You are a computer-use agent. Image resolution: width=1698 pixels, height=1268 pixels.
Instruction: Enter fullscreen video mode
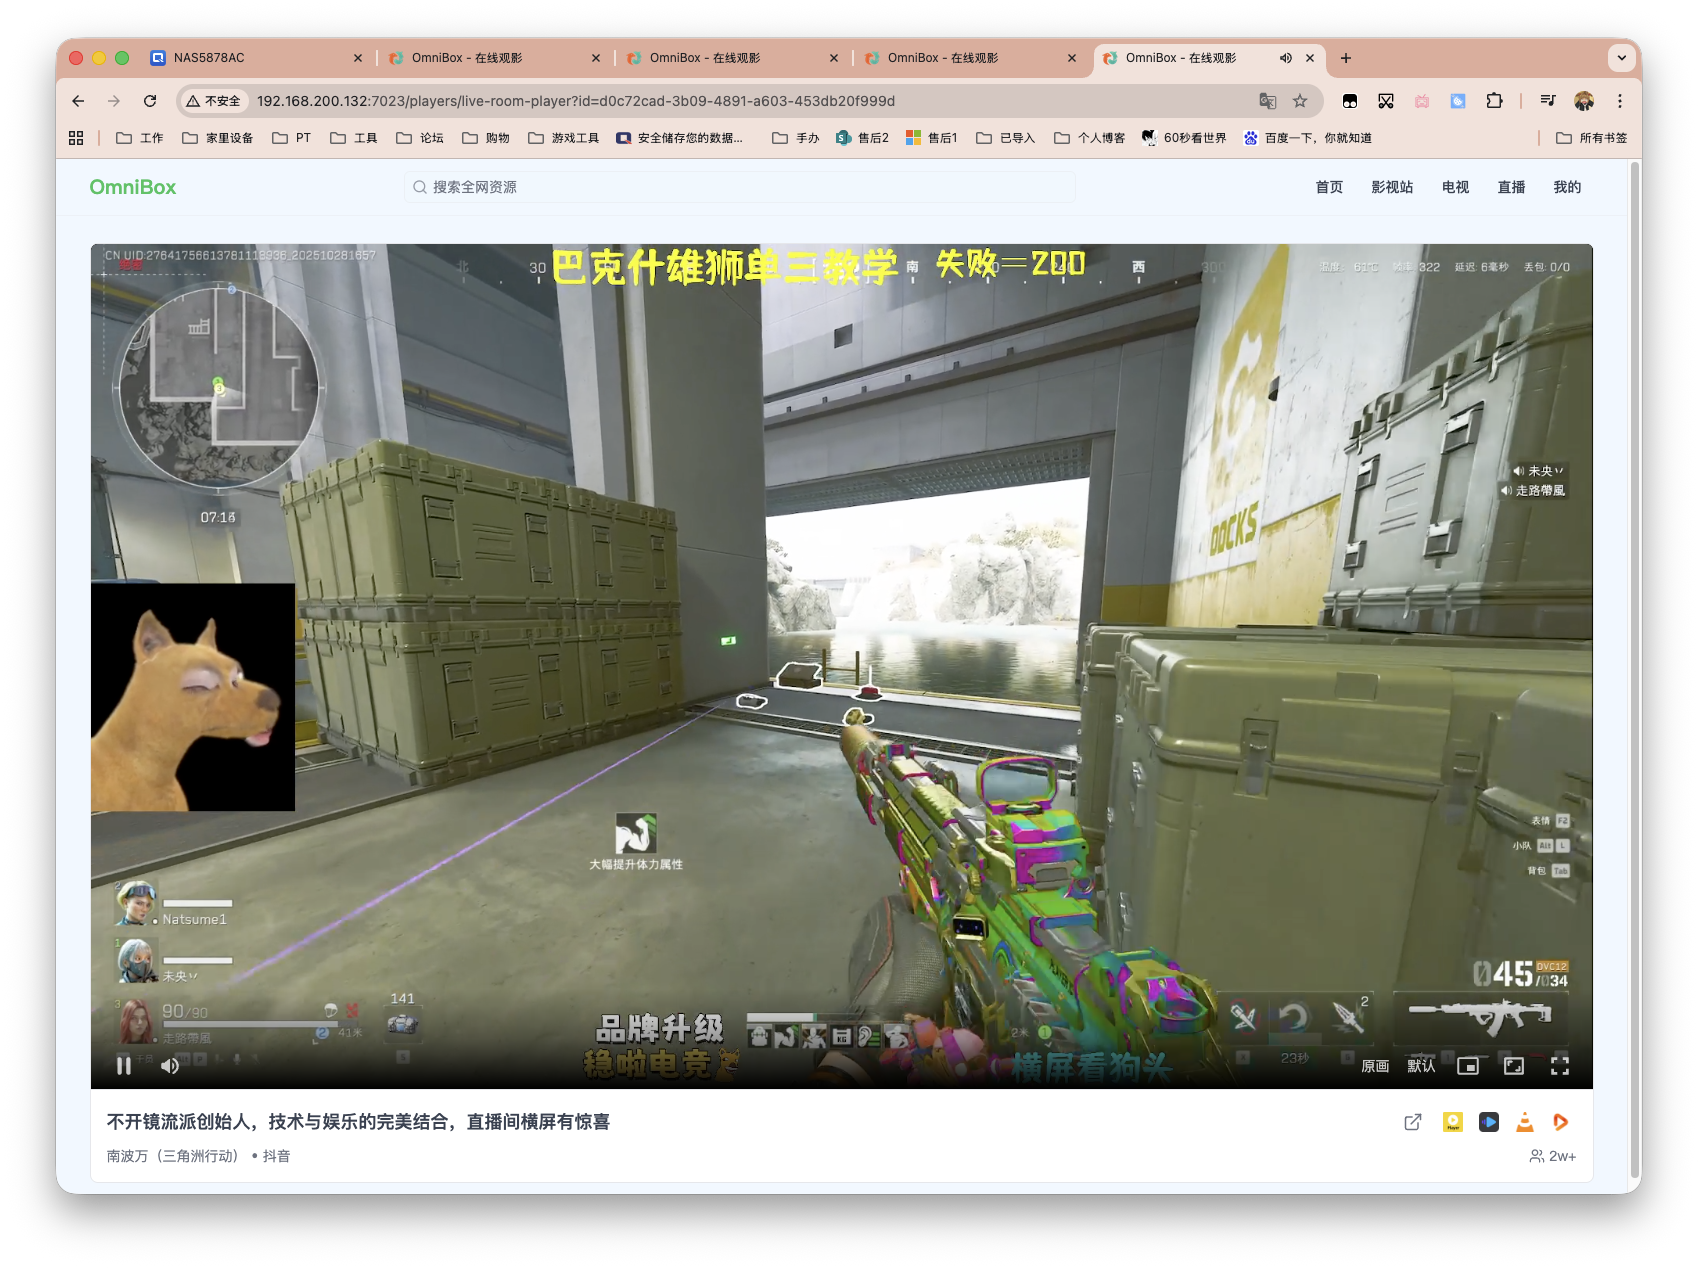[x=1559, y=1066]
